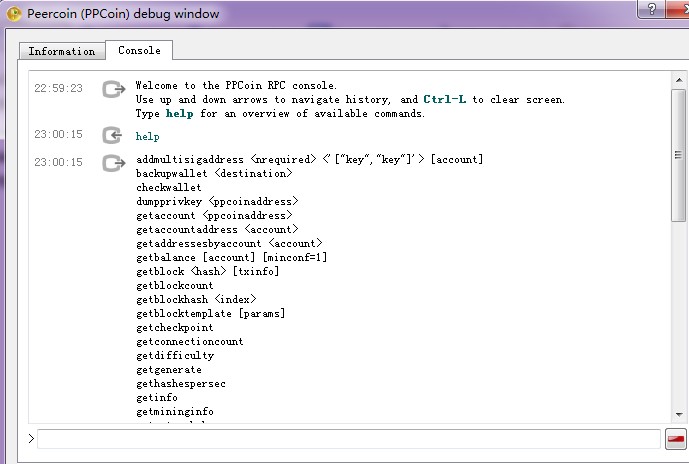Image resolution: width=689 pixels, height=464 pixels.
Task: Click the 'gethashespersec' line
Action: point(181,384)
